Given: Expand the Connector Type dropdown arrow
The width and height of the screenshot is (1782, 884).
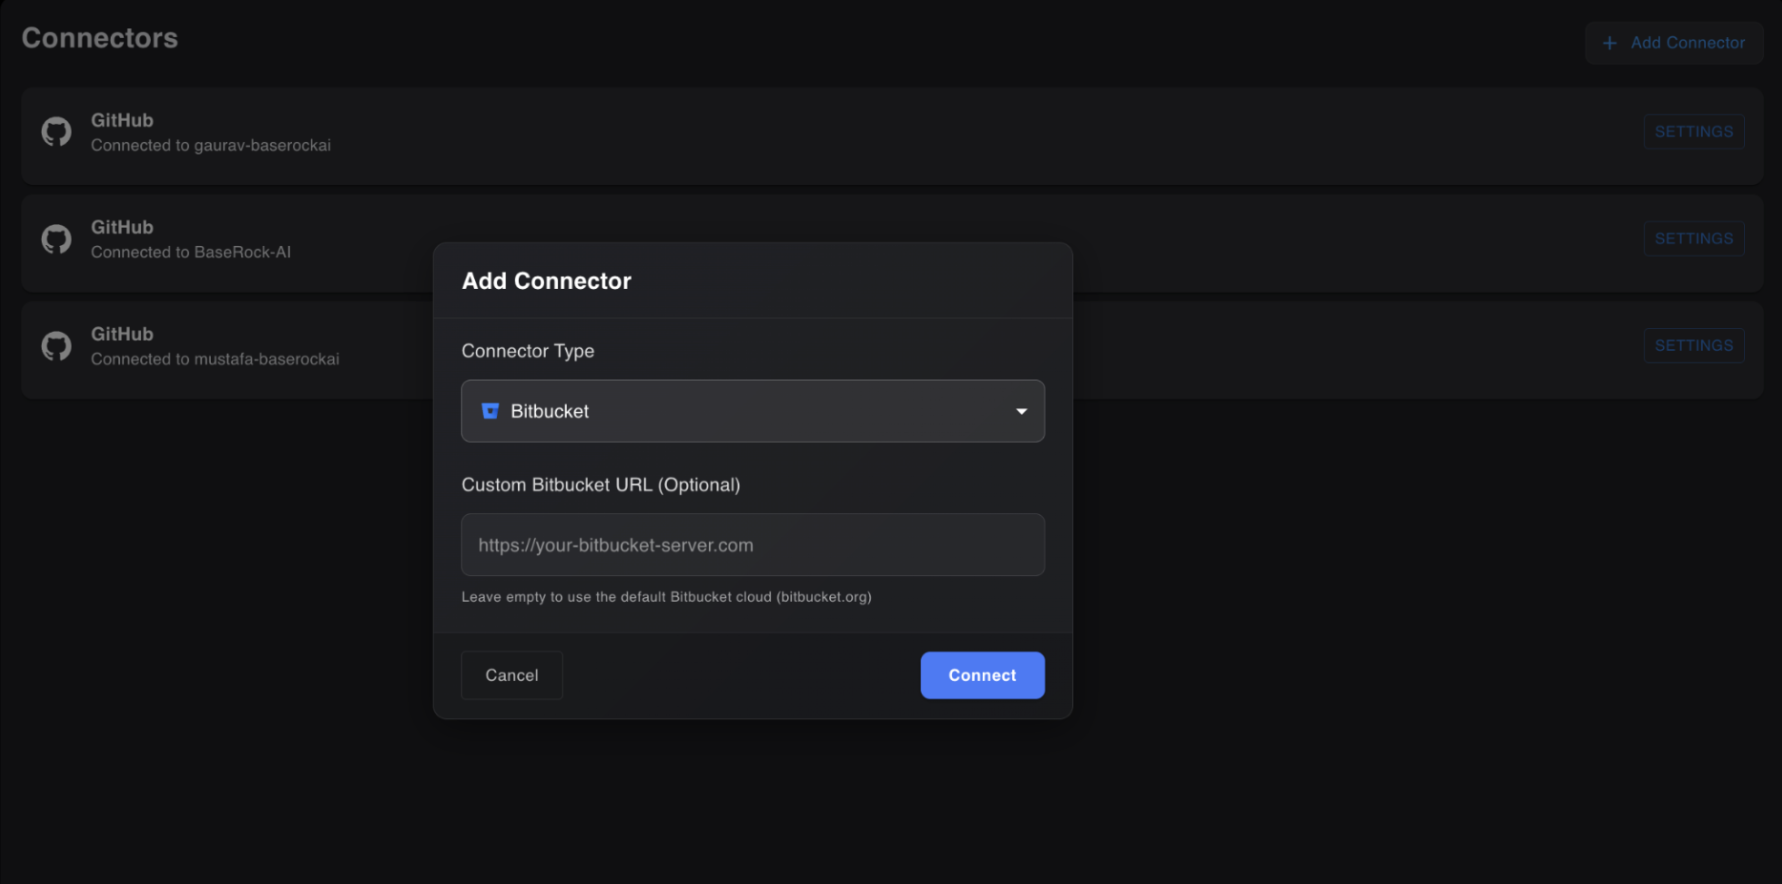Looking at the screenshot, I should pos(1021,411).
